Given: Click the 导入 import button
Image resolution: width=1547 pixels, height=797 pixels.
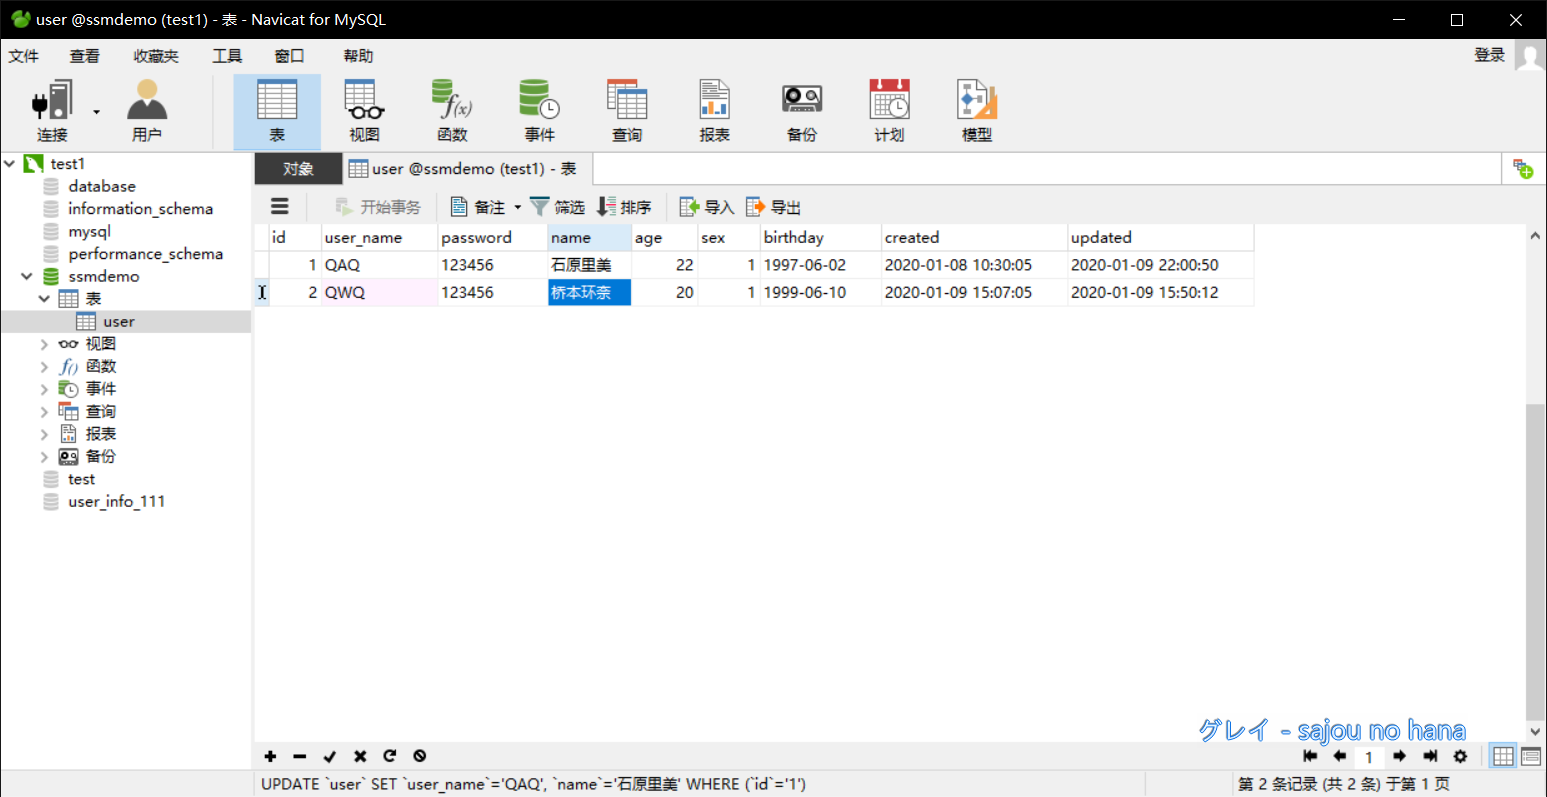Looking at the screenshot, I should pyautogui.click(x=707, y=207).
